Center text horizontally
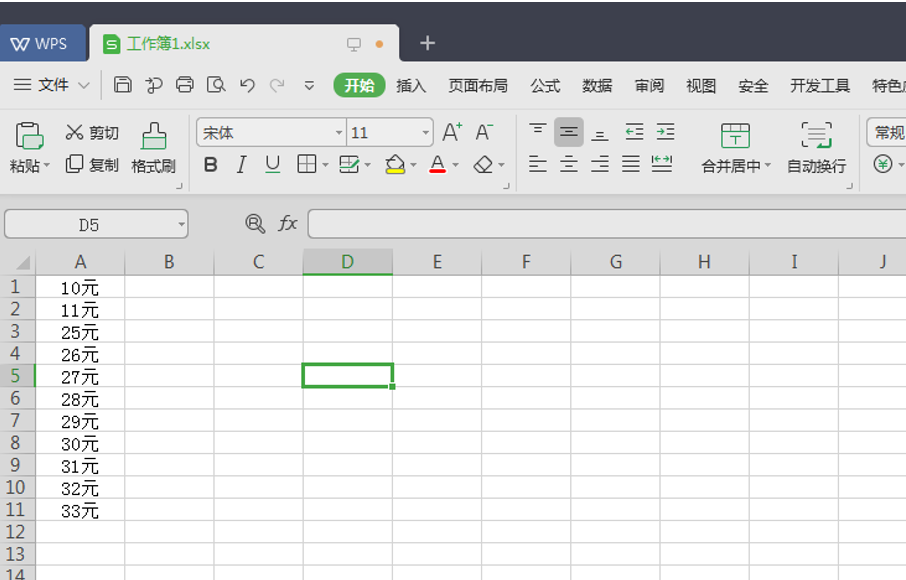 569,164
